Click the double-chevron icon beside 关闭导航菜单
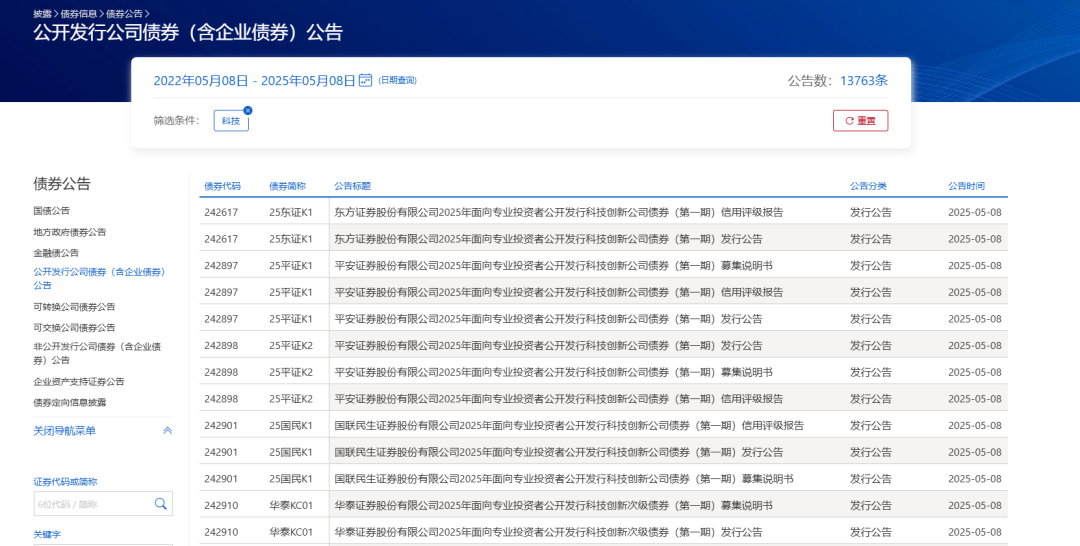 [x=167, y=431]
